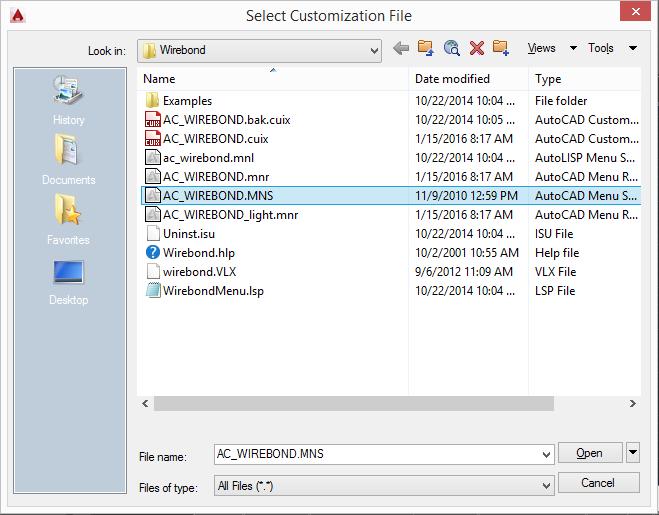
Task: Click the scroll right arrow
Action: (x=633, y=404)
